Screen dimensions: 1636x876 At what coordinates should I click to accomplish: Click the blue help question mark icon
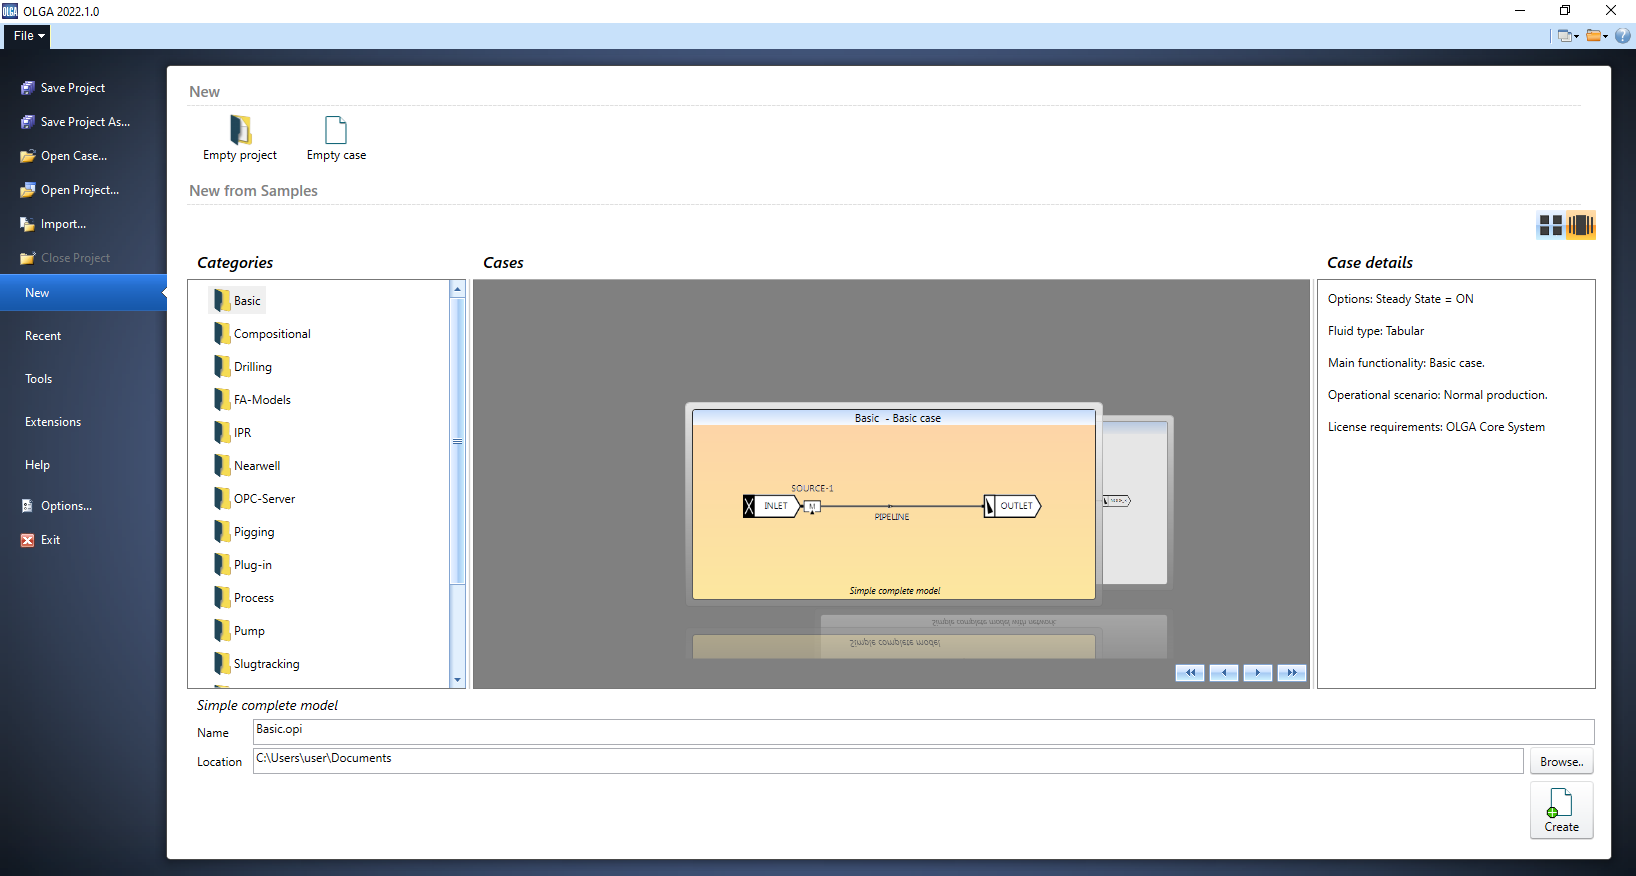point(1623,36)
